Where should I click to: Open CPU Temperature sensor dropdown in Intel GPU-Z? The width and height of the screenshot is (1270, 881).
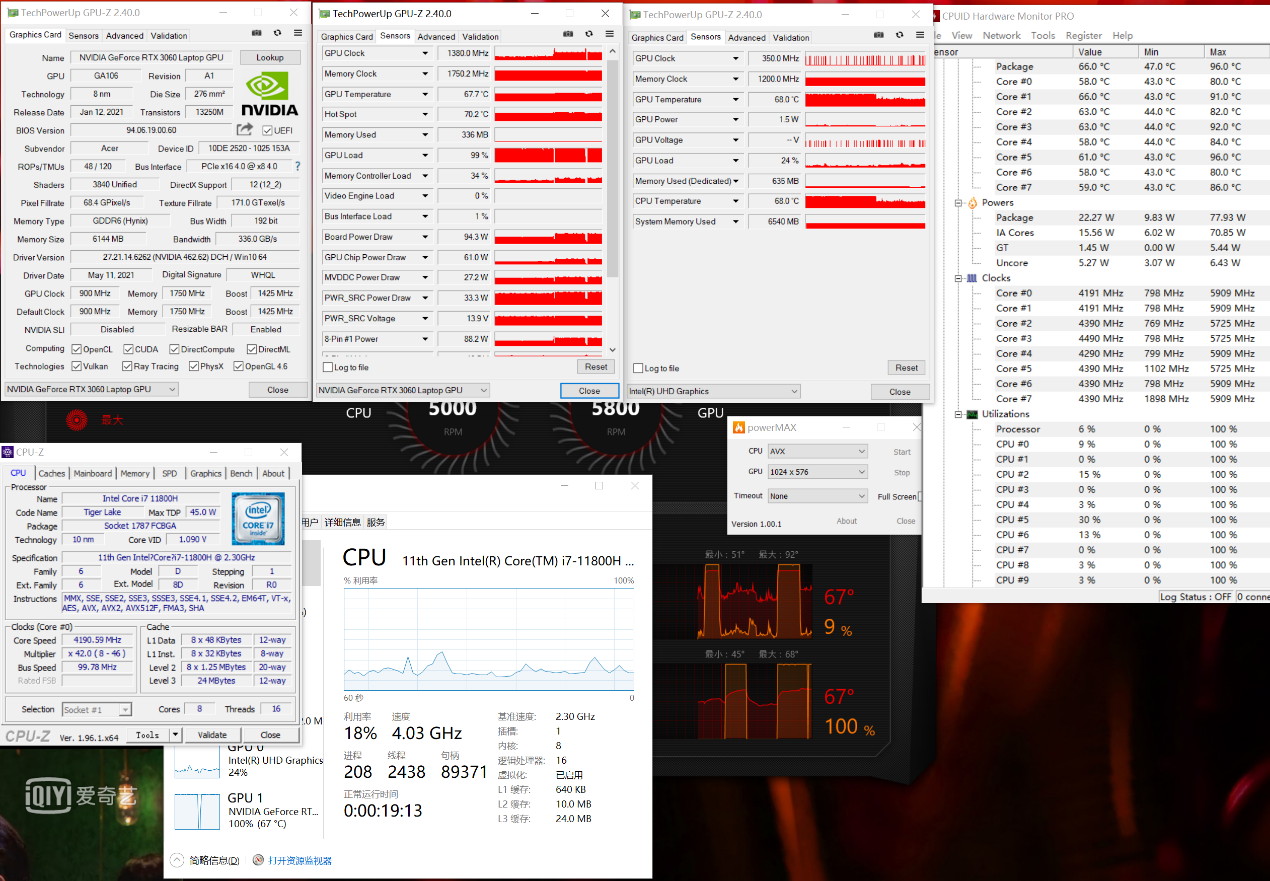click(736, 201)
